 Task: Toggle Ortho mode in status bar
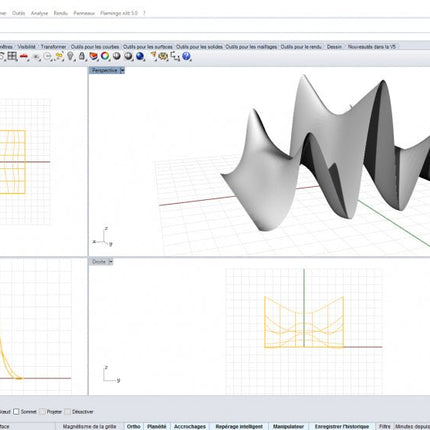pyautogui.click(x=133, y=426)
